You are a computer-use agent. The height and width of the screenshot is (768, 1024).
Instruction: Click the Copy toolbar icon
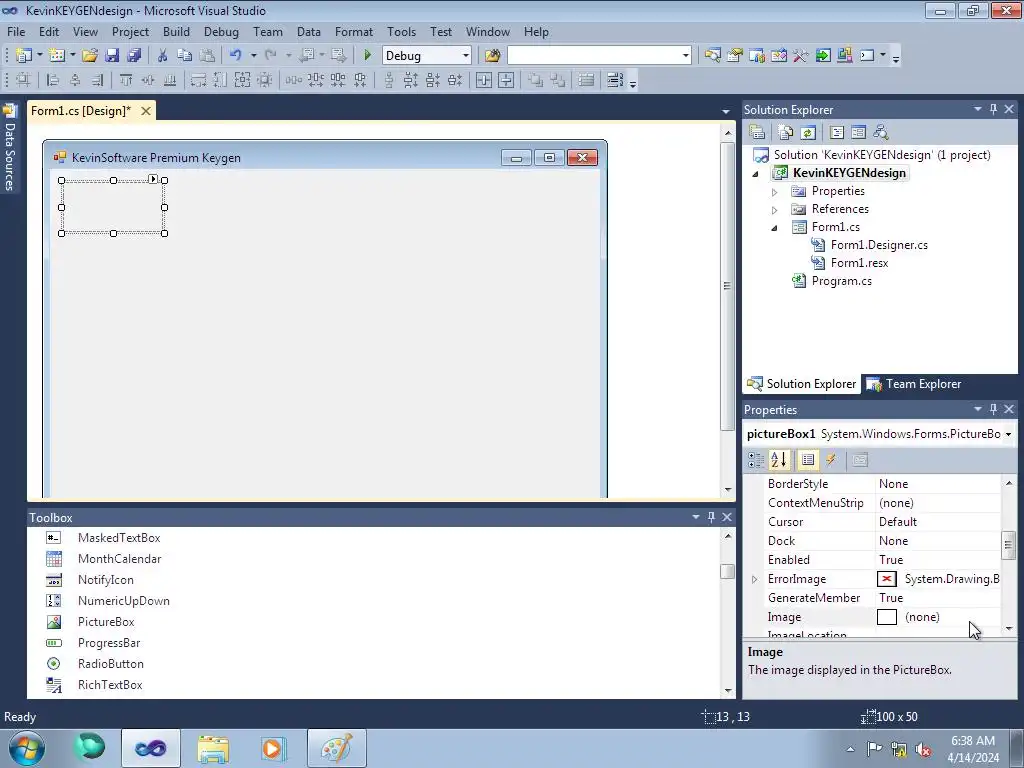(185, 56)
